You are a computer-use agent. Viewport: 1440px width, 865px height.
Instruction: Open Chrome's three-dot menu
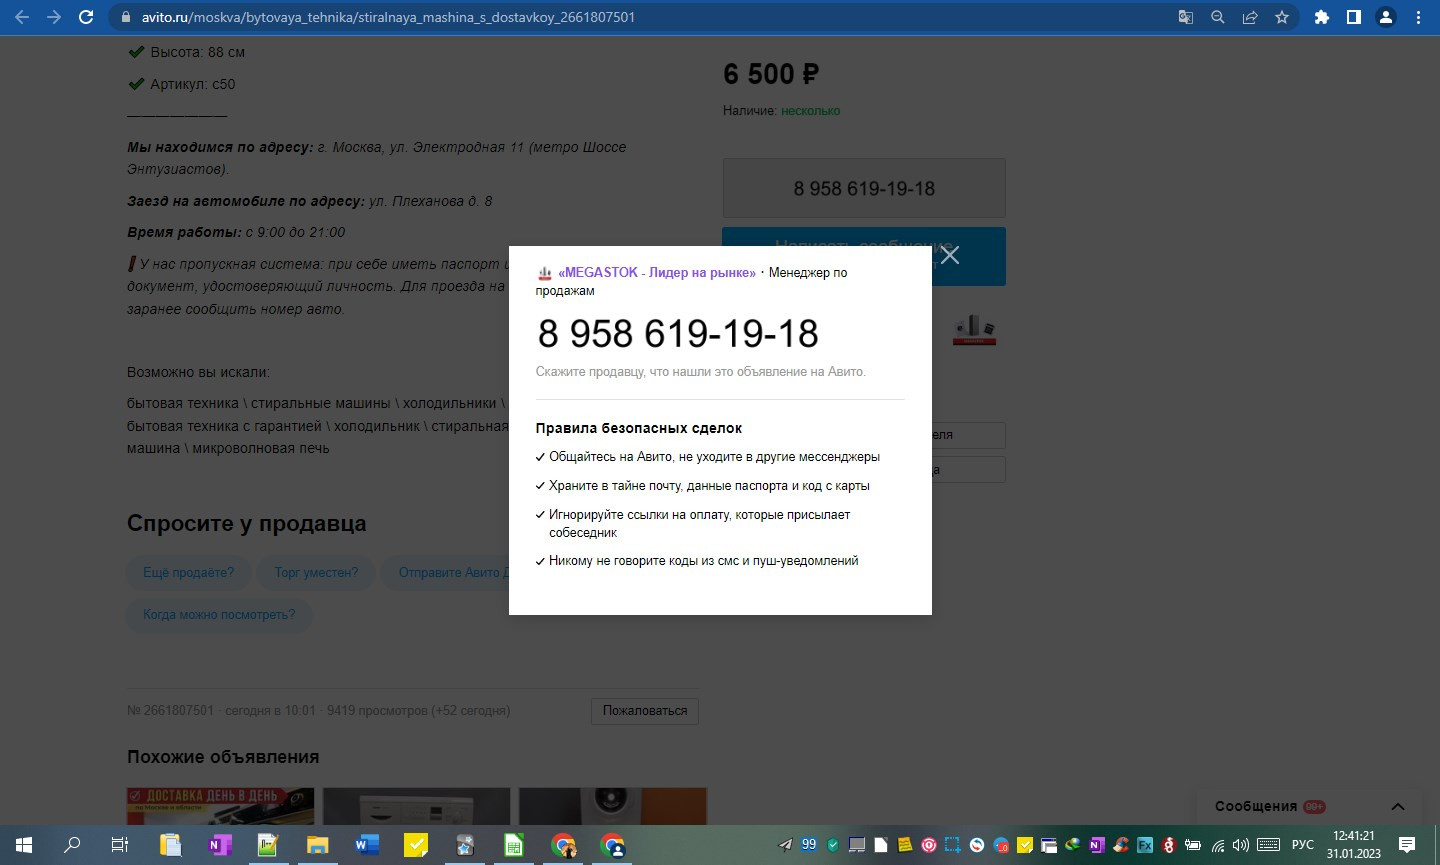click(1418, 17)
